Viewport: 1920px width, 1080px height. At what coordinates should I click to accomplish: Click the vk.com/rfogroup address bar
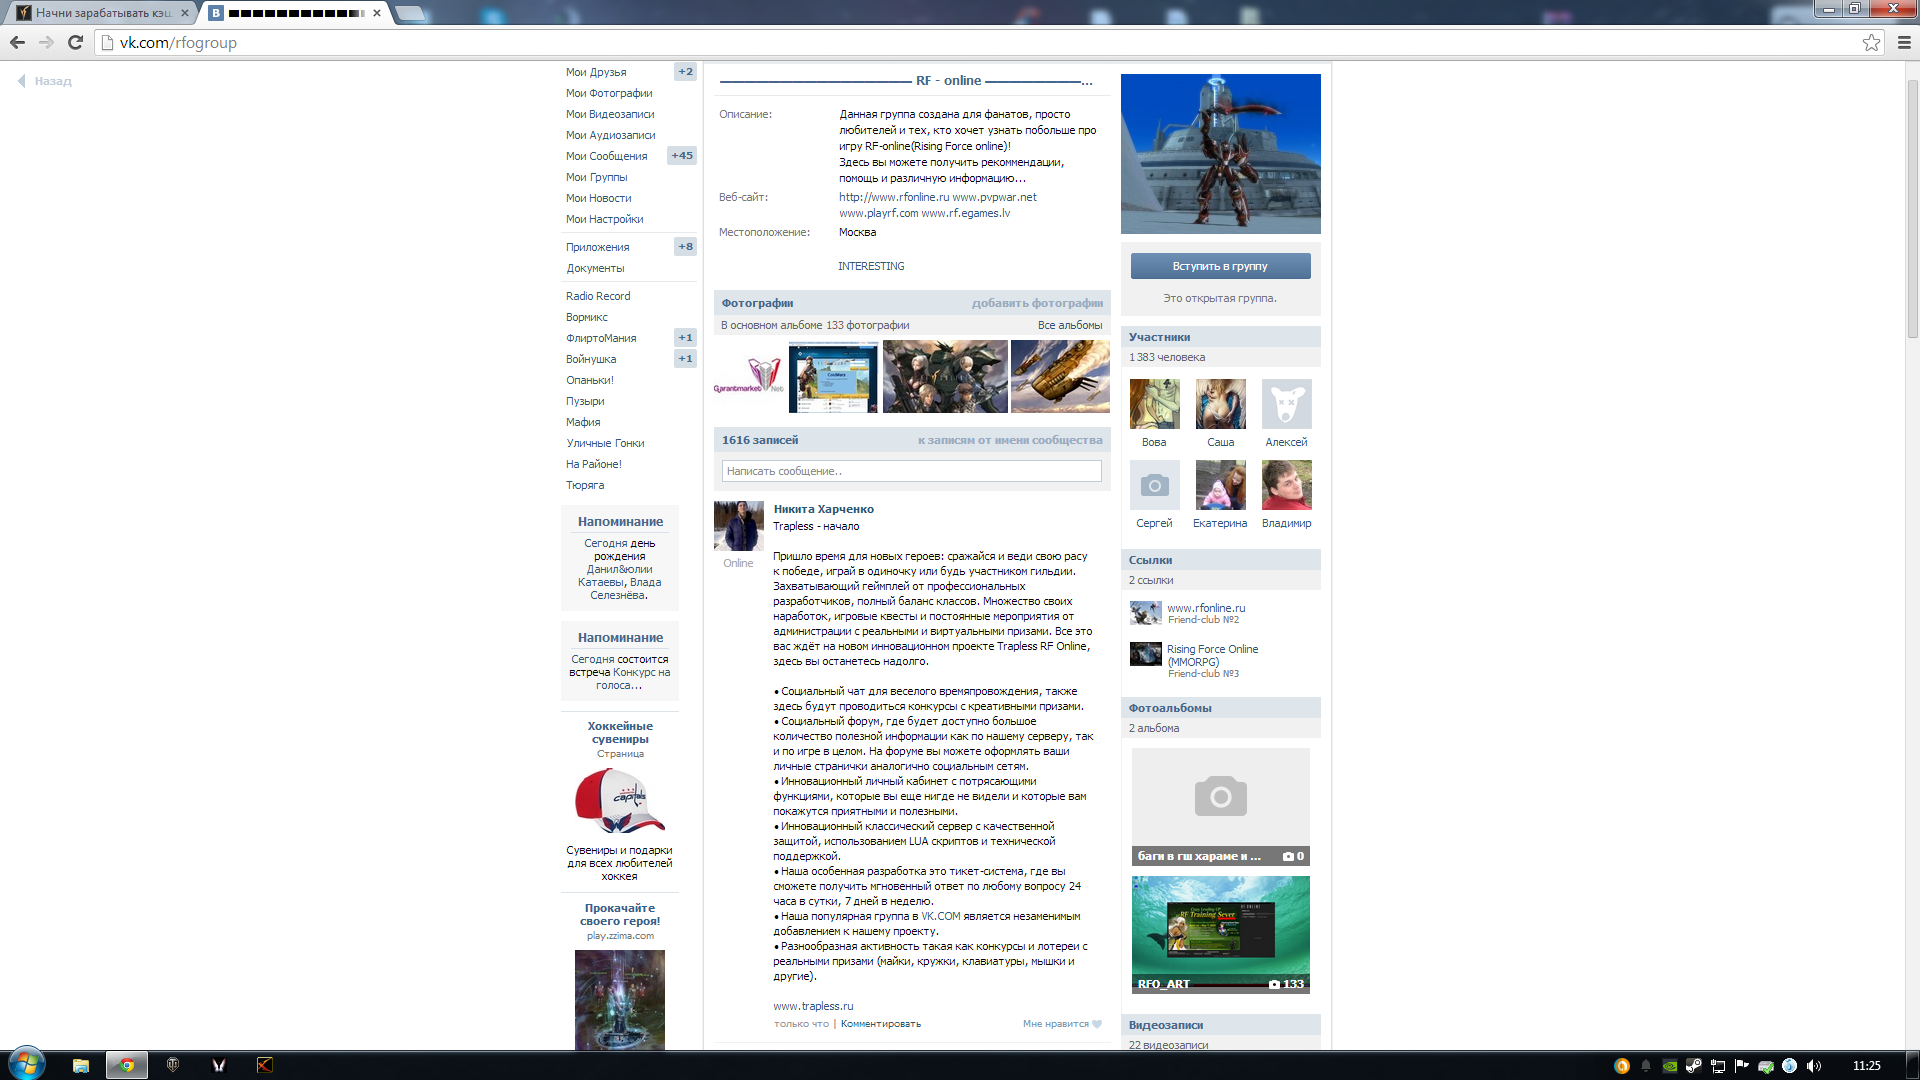click(x=990, y=42)
